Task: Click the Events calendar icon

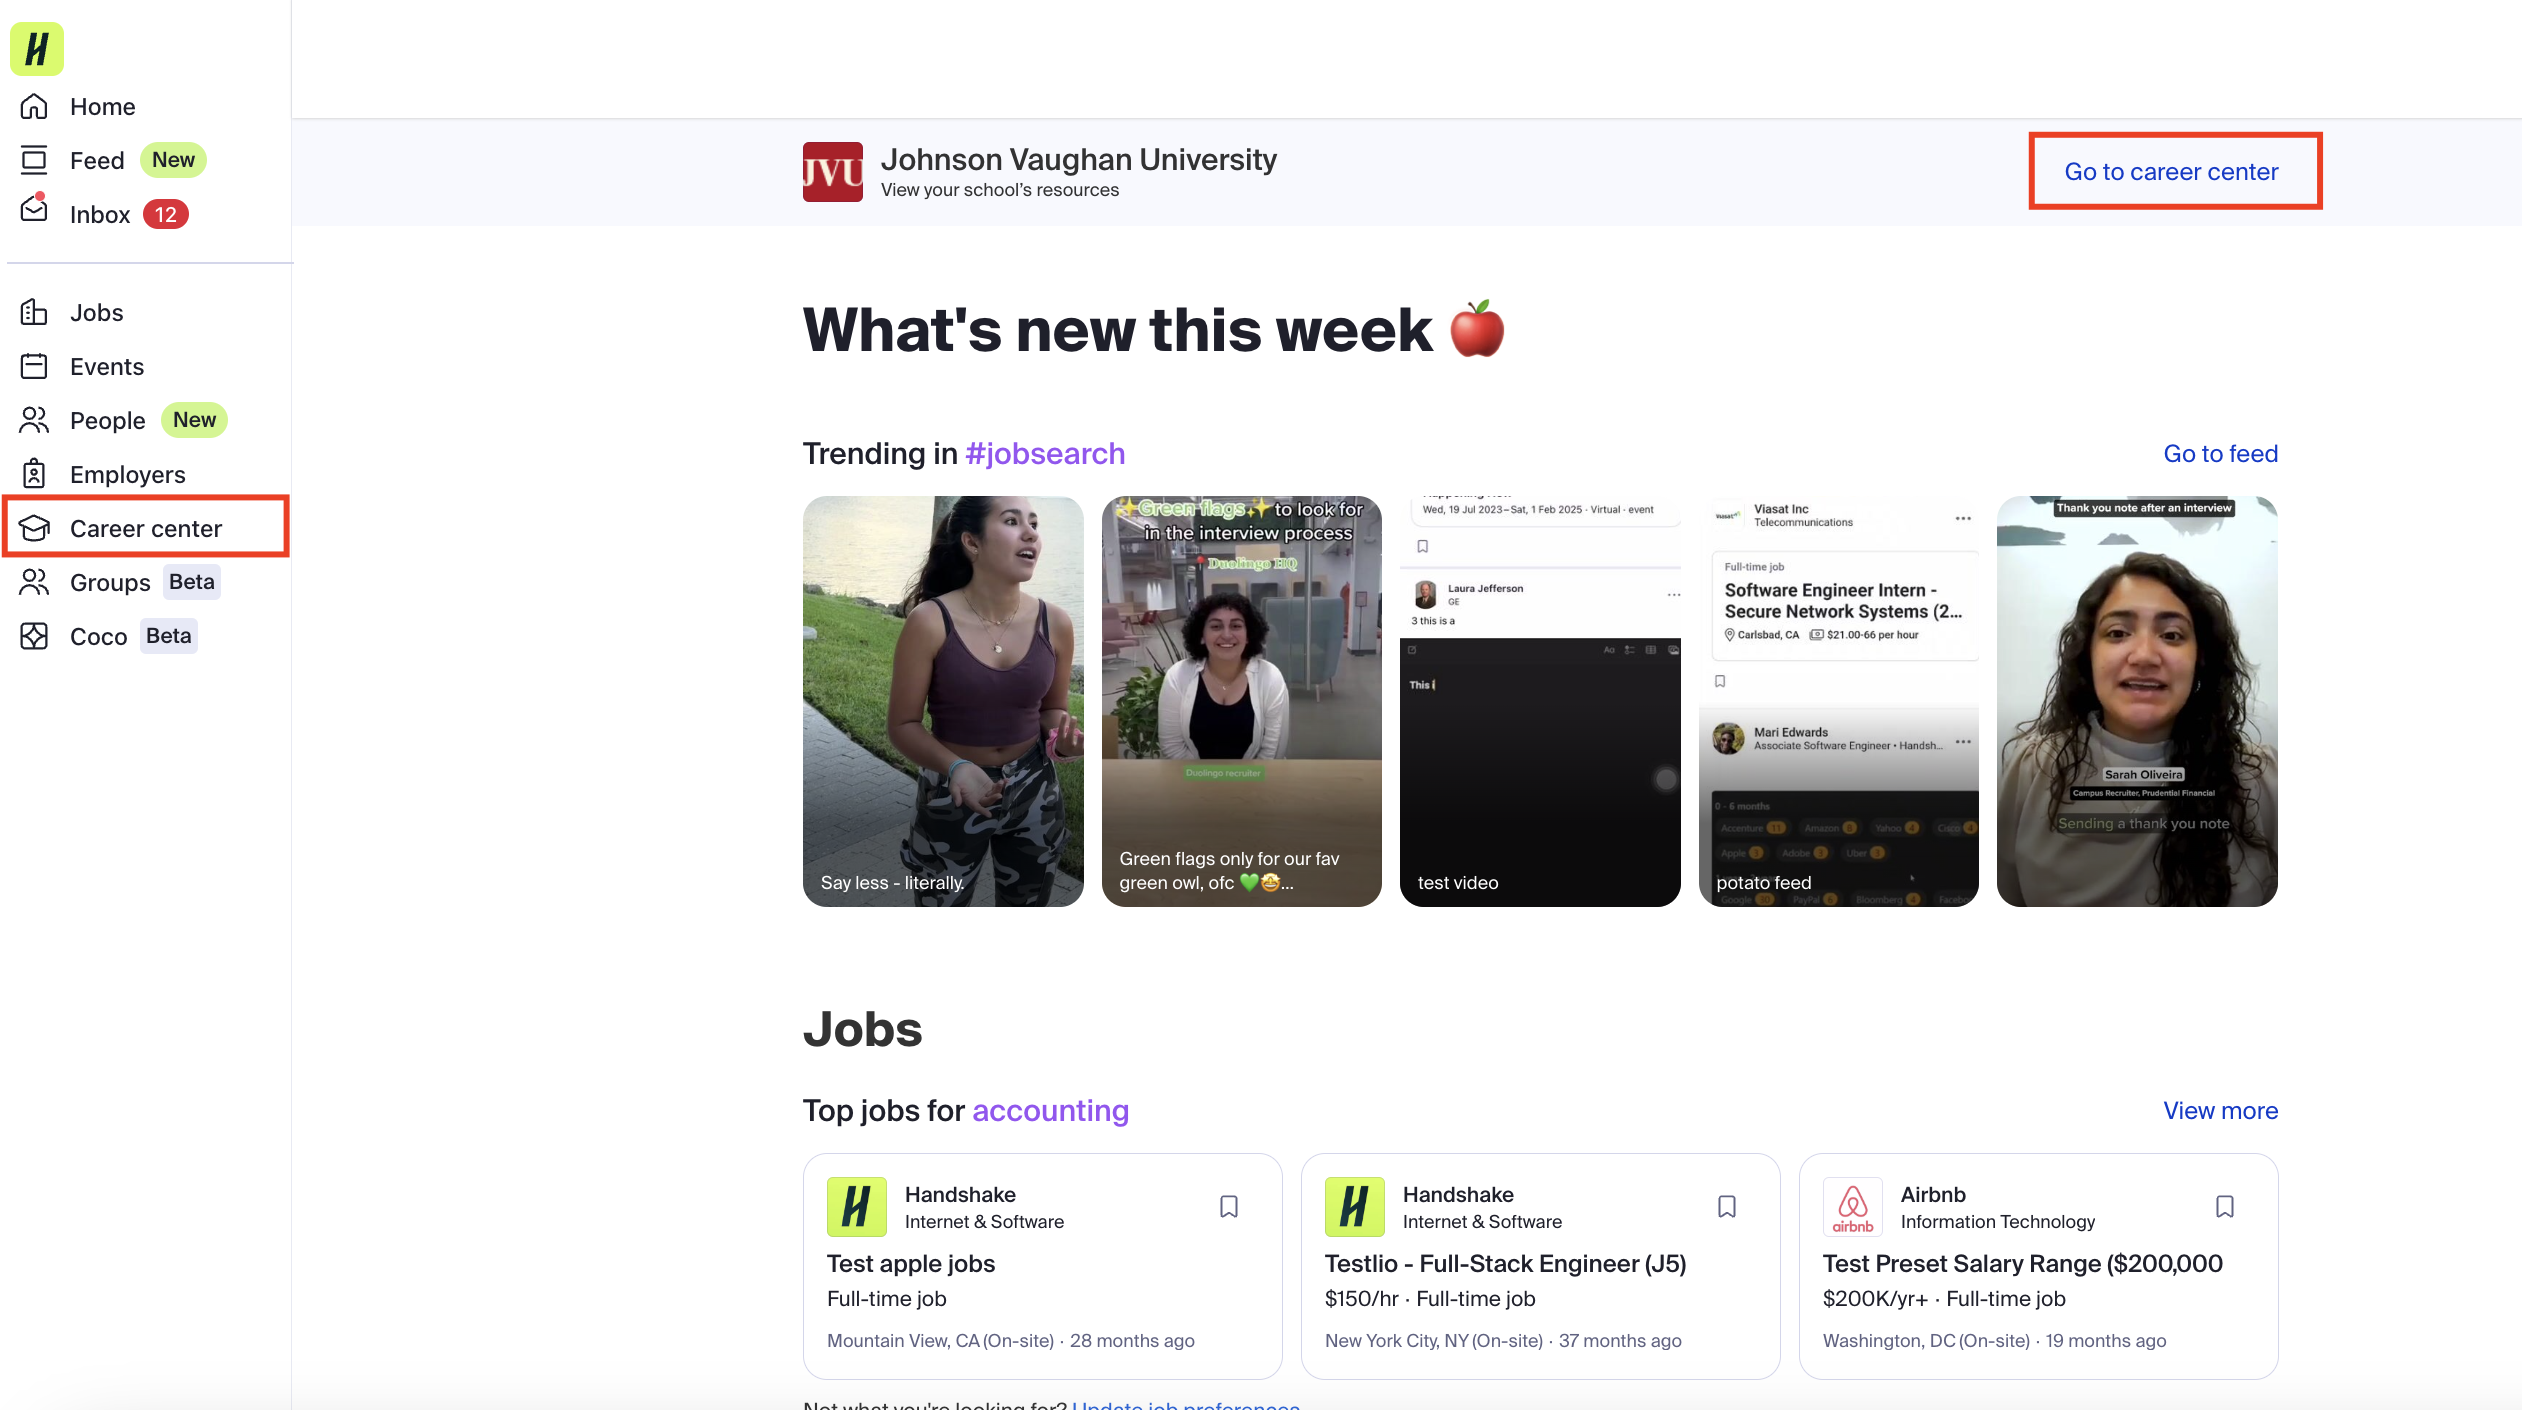Action: (x=33, y=366)
